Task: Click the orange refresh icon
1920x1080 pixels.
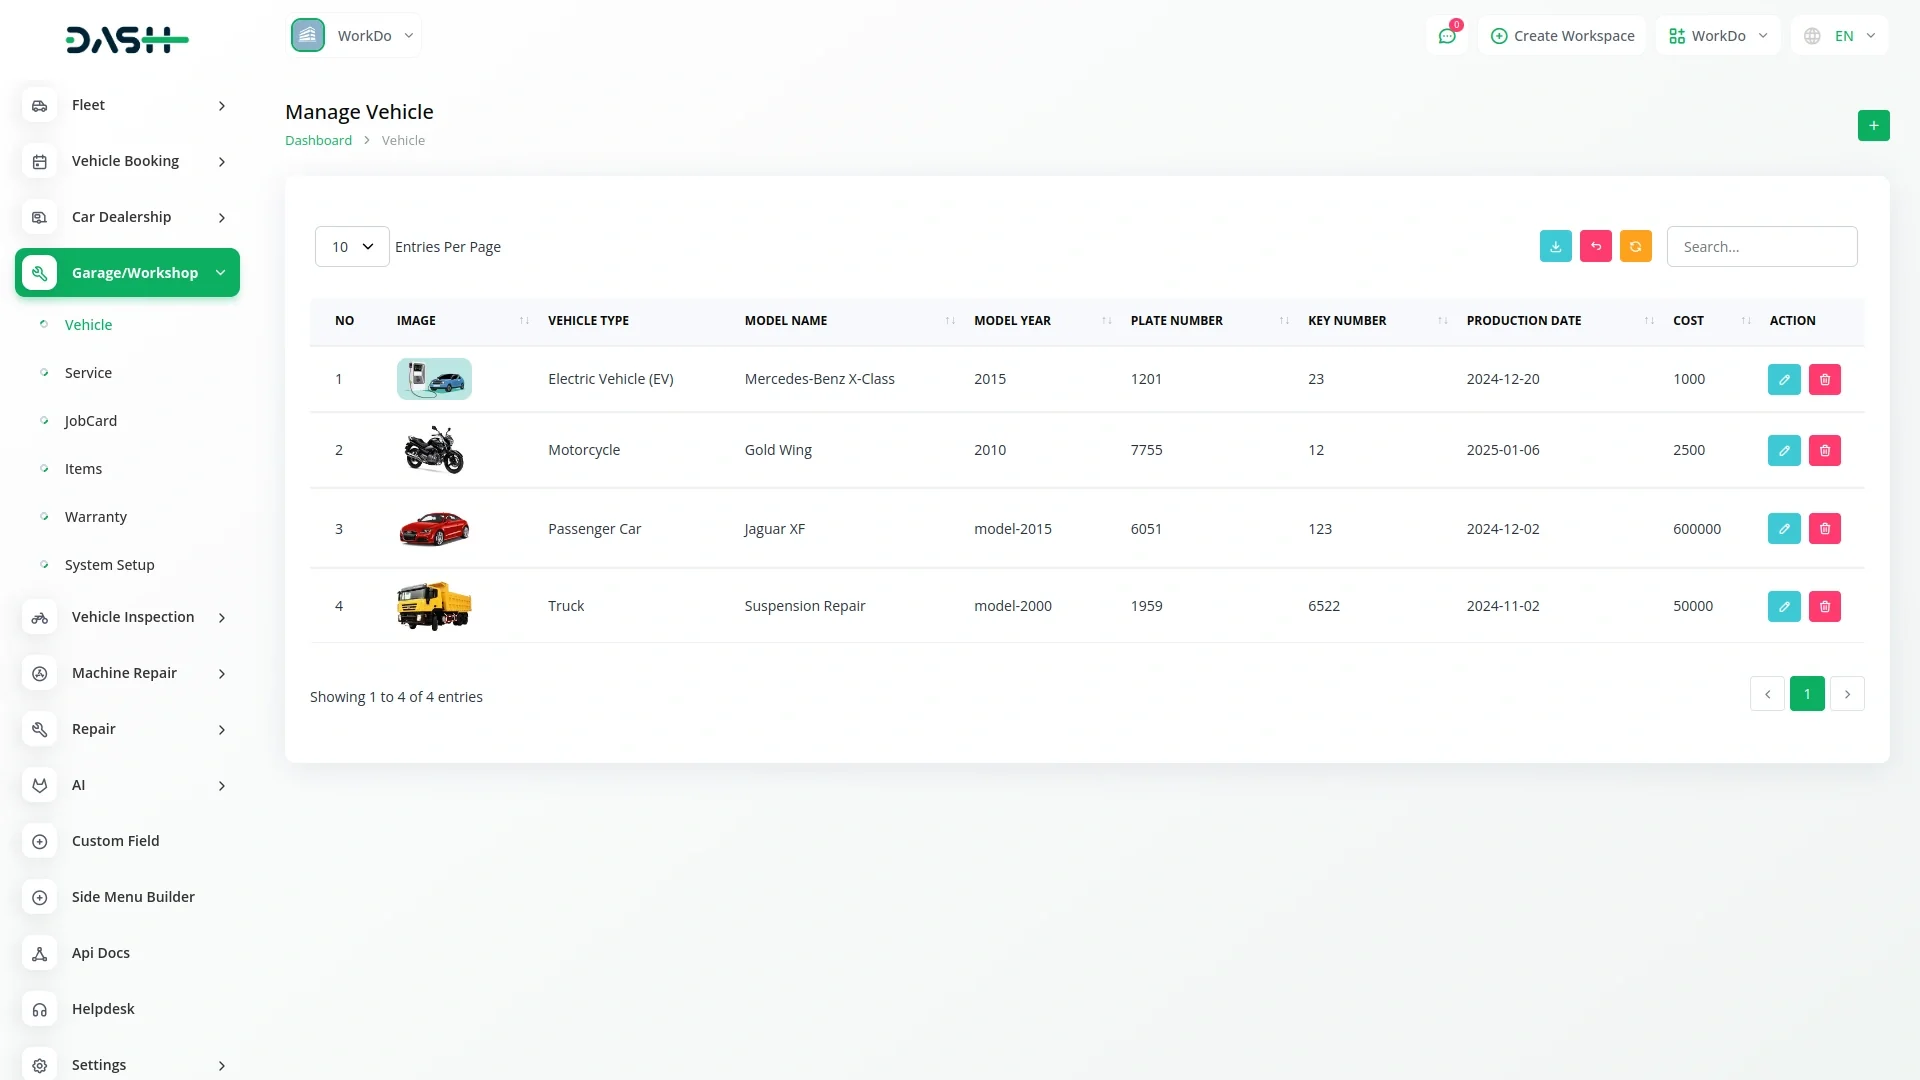Action: tap(1635, 246)
